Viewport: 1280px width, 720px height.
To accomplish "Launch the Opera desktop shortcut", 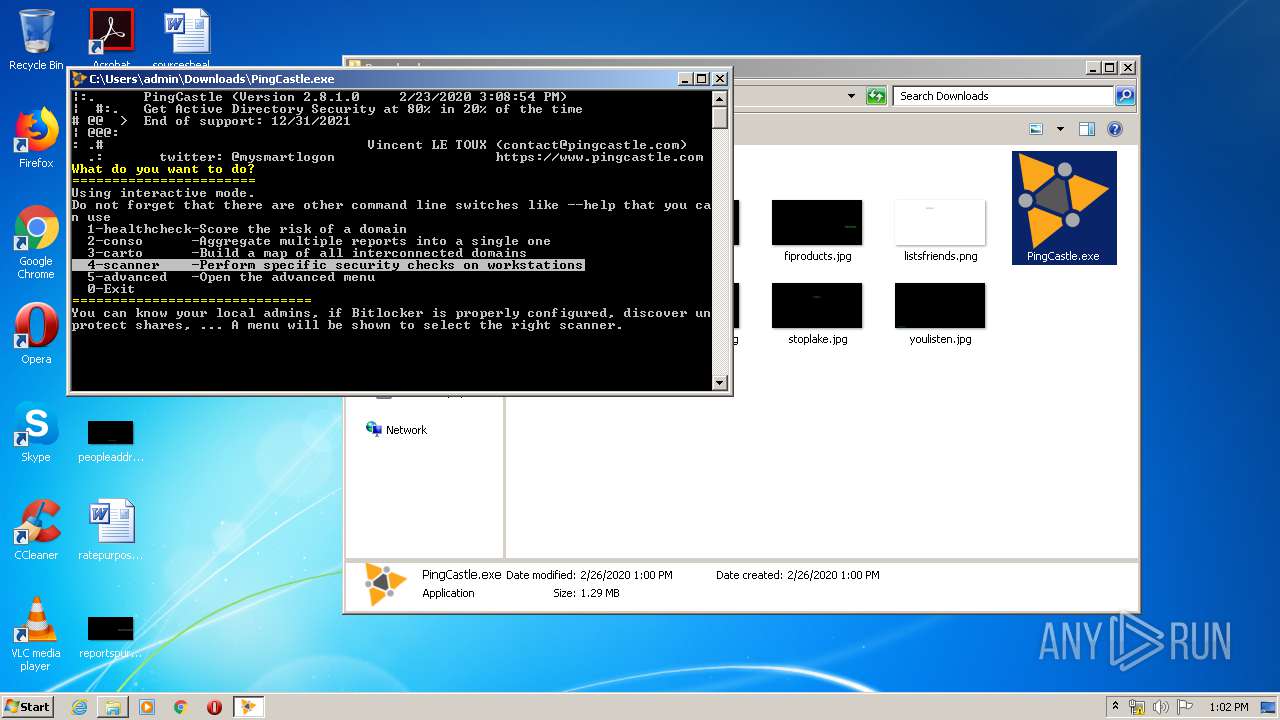I will click(x=36, y=334).
